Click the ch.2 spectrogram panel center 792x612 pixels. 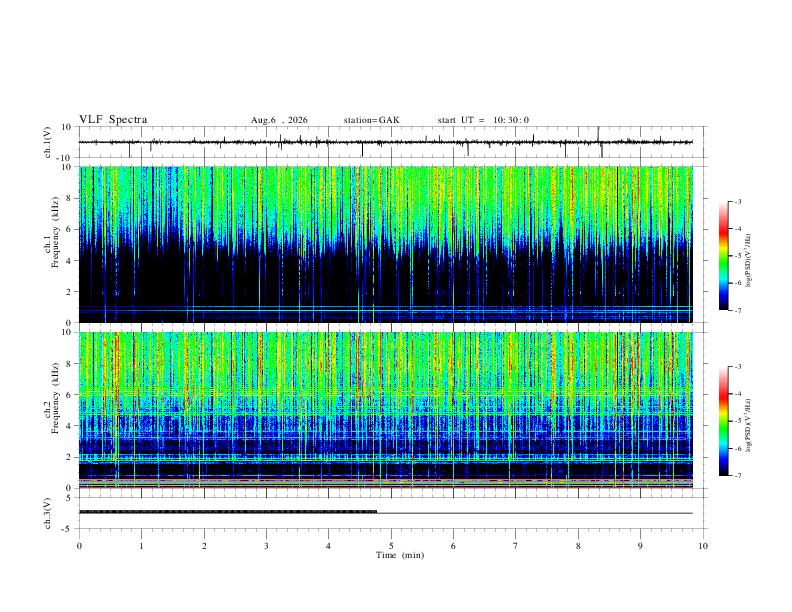pyautogui.click(x=386, y=410)
